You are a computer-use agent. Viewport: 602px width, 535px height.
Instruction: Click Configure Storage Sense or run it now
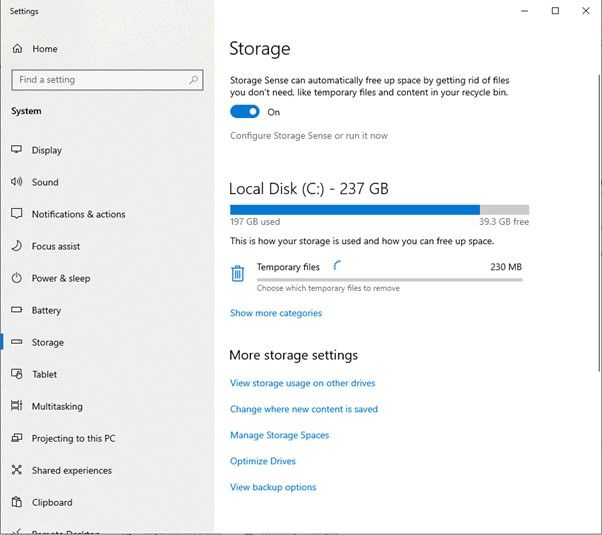pos(309,136)
